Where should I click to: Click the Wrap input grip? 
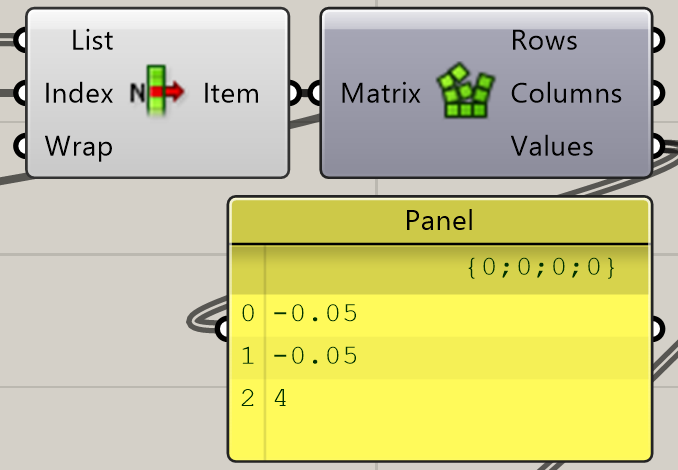(x=20, y=146)
